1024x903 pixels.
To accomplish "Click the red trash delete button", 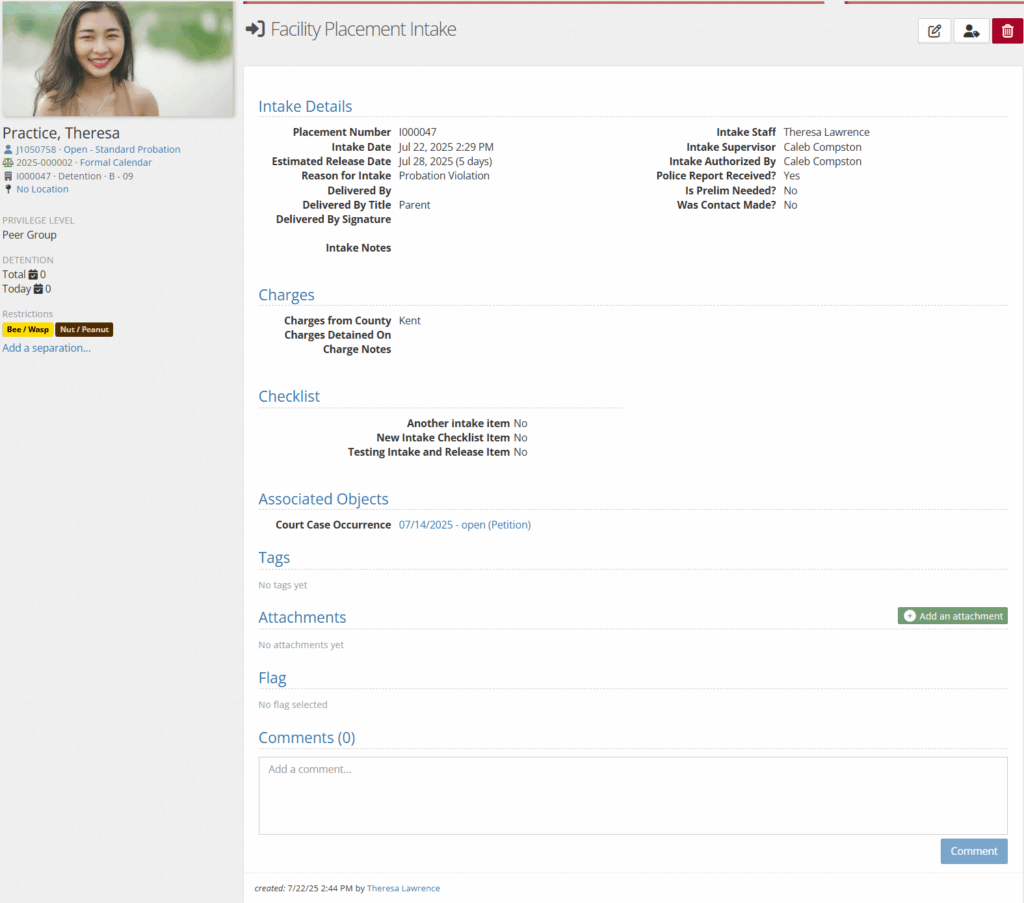I will 1008,31.
